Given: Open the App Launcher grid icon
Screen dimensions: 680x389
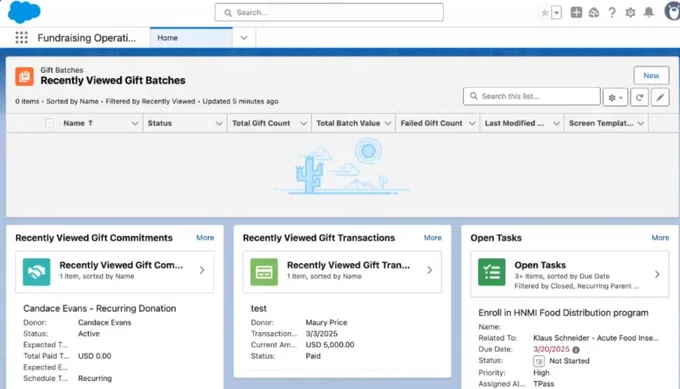Looking at the screenshot, I should (x=21, y=38).
